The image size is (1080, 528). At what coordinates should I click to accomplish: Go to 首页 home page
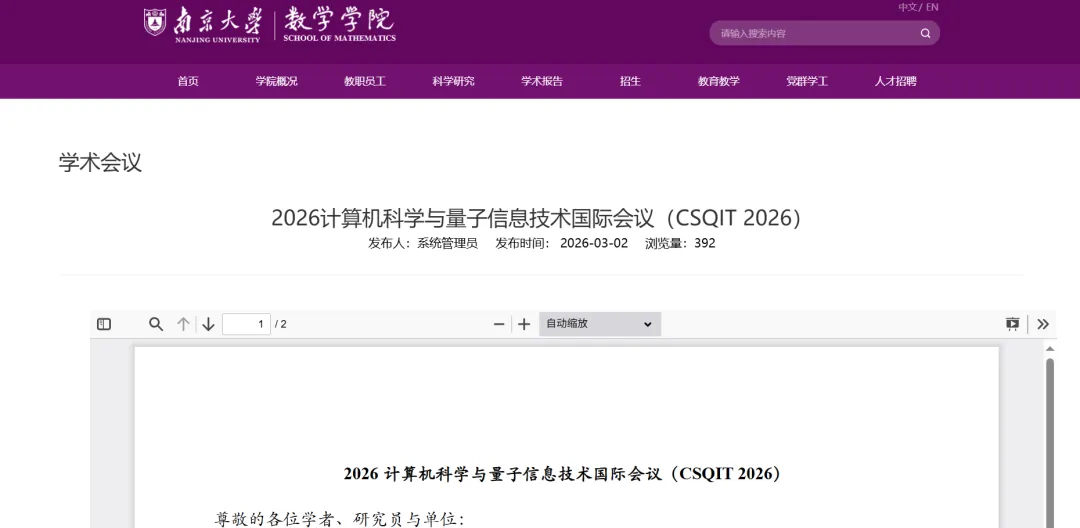coord(188,81)
